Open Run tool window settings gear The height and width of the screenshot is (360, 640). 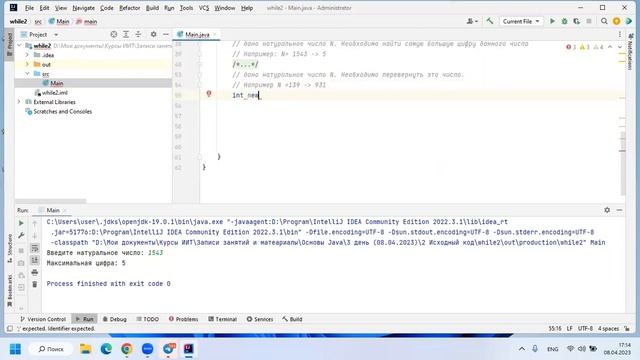point(607,210)
